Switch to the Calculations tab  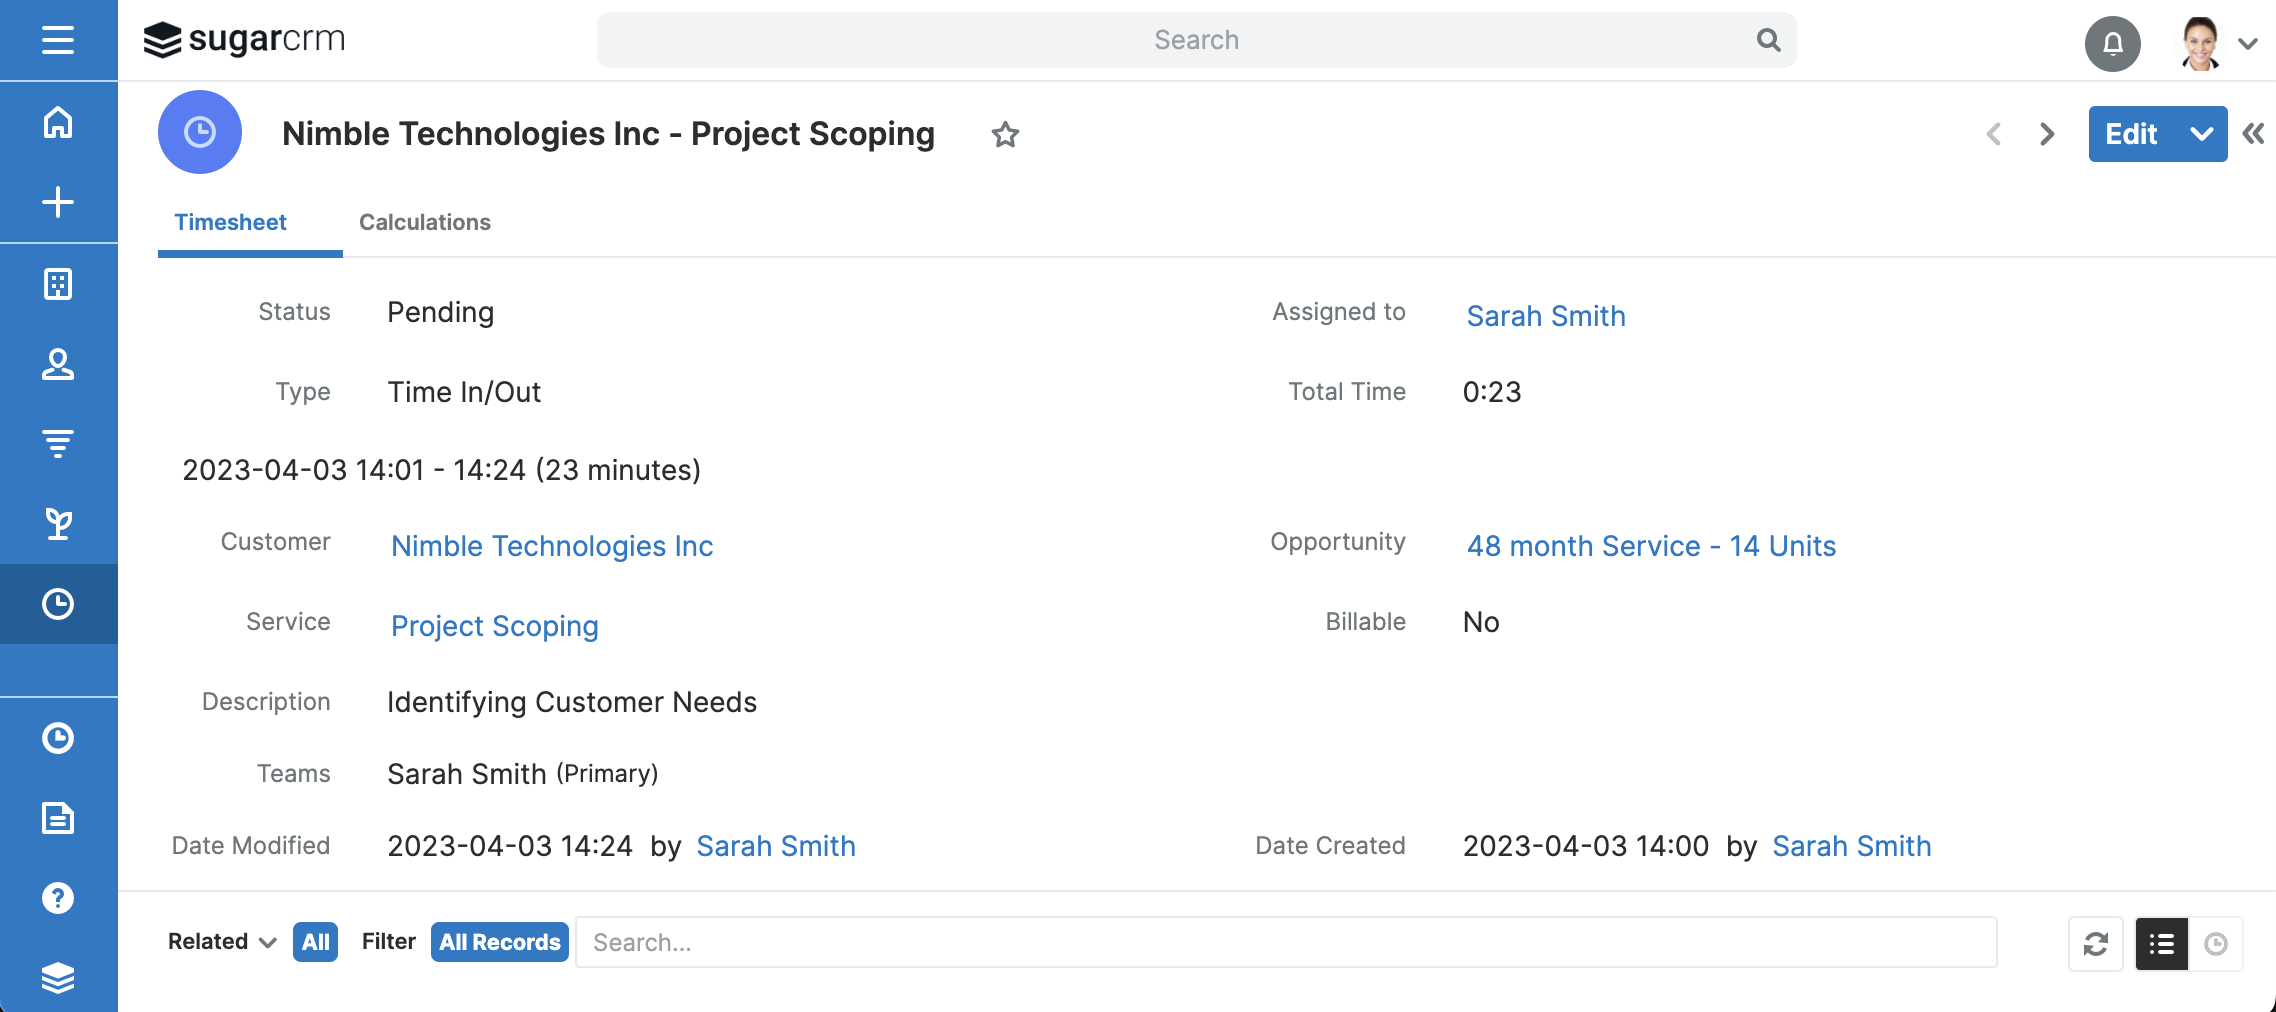425,222
